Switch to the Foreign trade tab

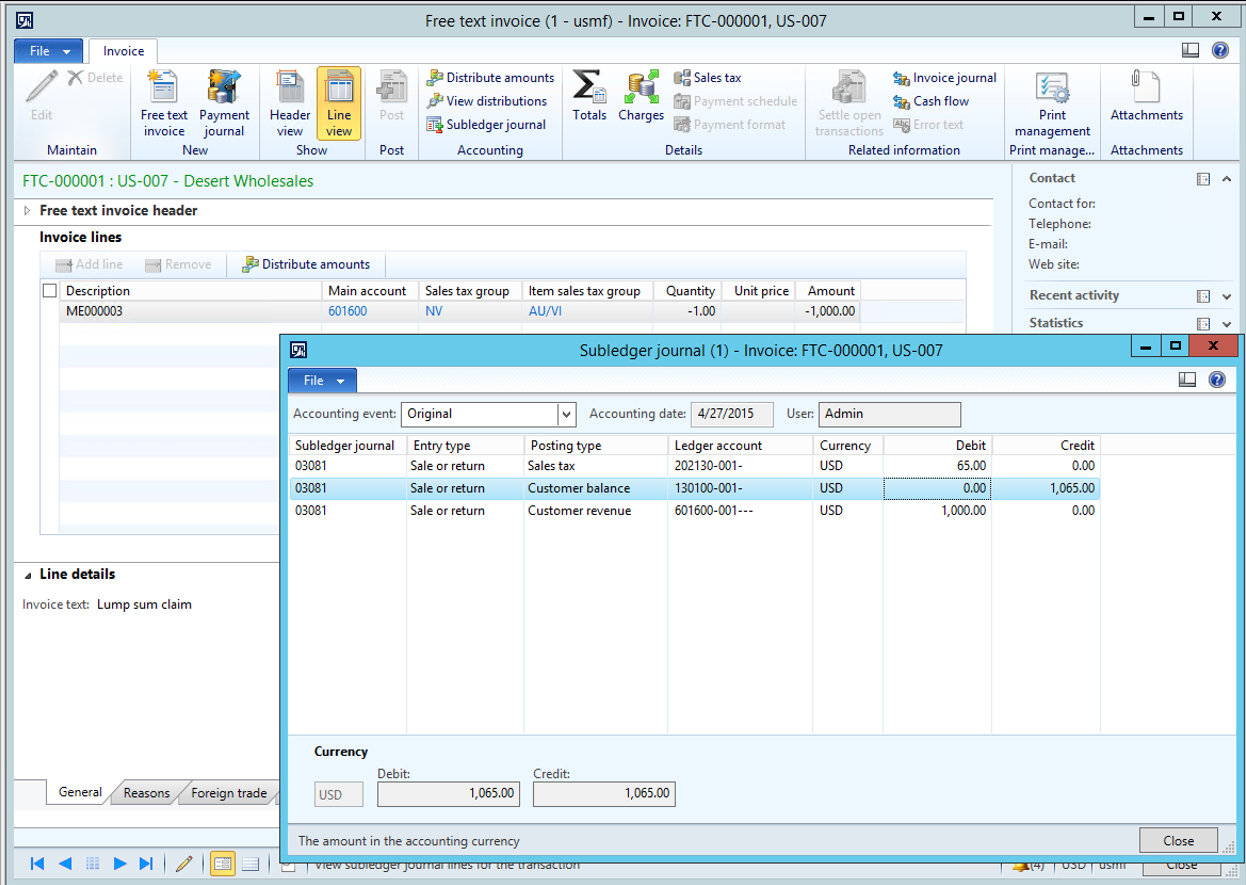(229, 793)
